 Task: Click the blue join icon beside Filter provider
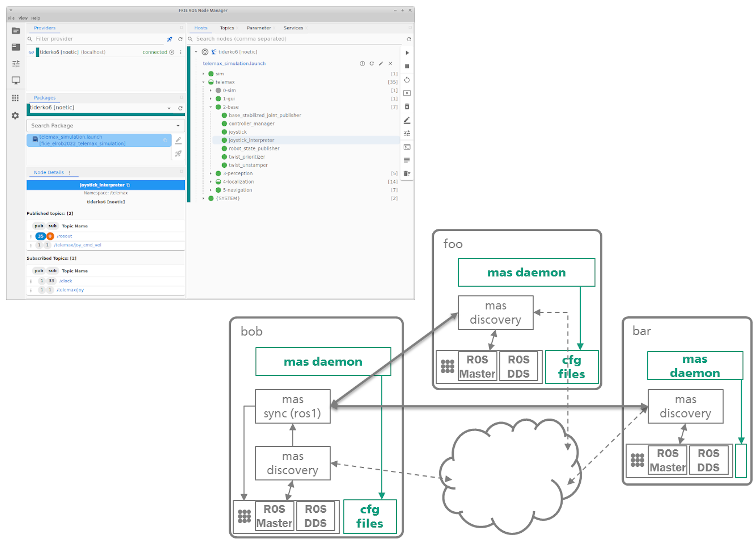(170, 39)
